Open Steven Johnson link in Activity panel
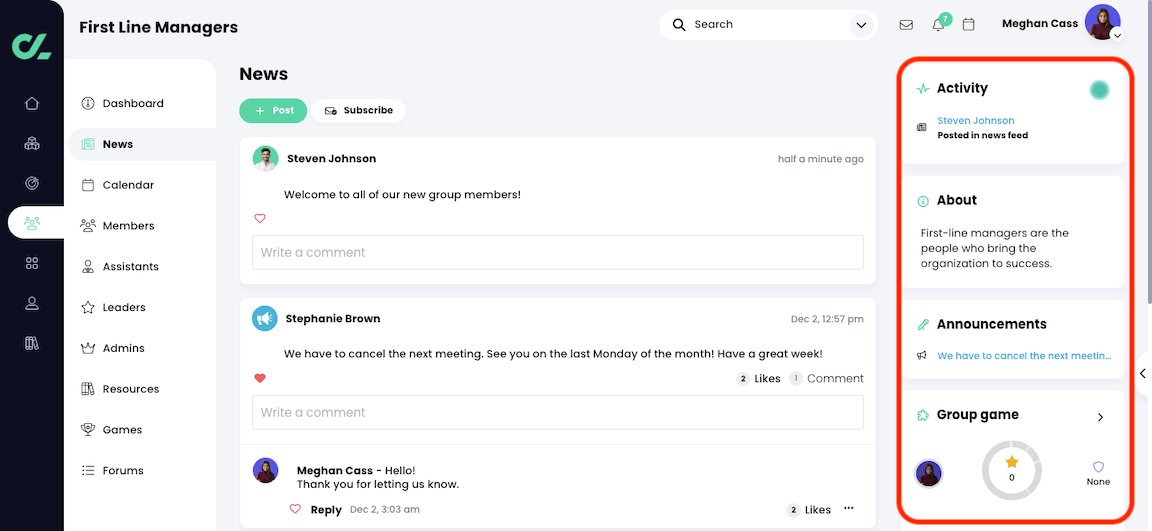Image resolution: width=1152 pixels, height=531 pixels. (976, 120)
